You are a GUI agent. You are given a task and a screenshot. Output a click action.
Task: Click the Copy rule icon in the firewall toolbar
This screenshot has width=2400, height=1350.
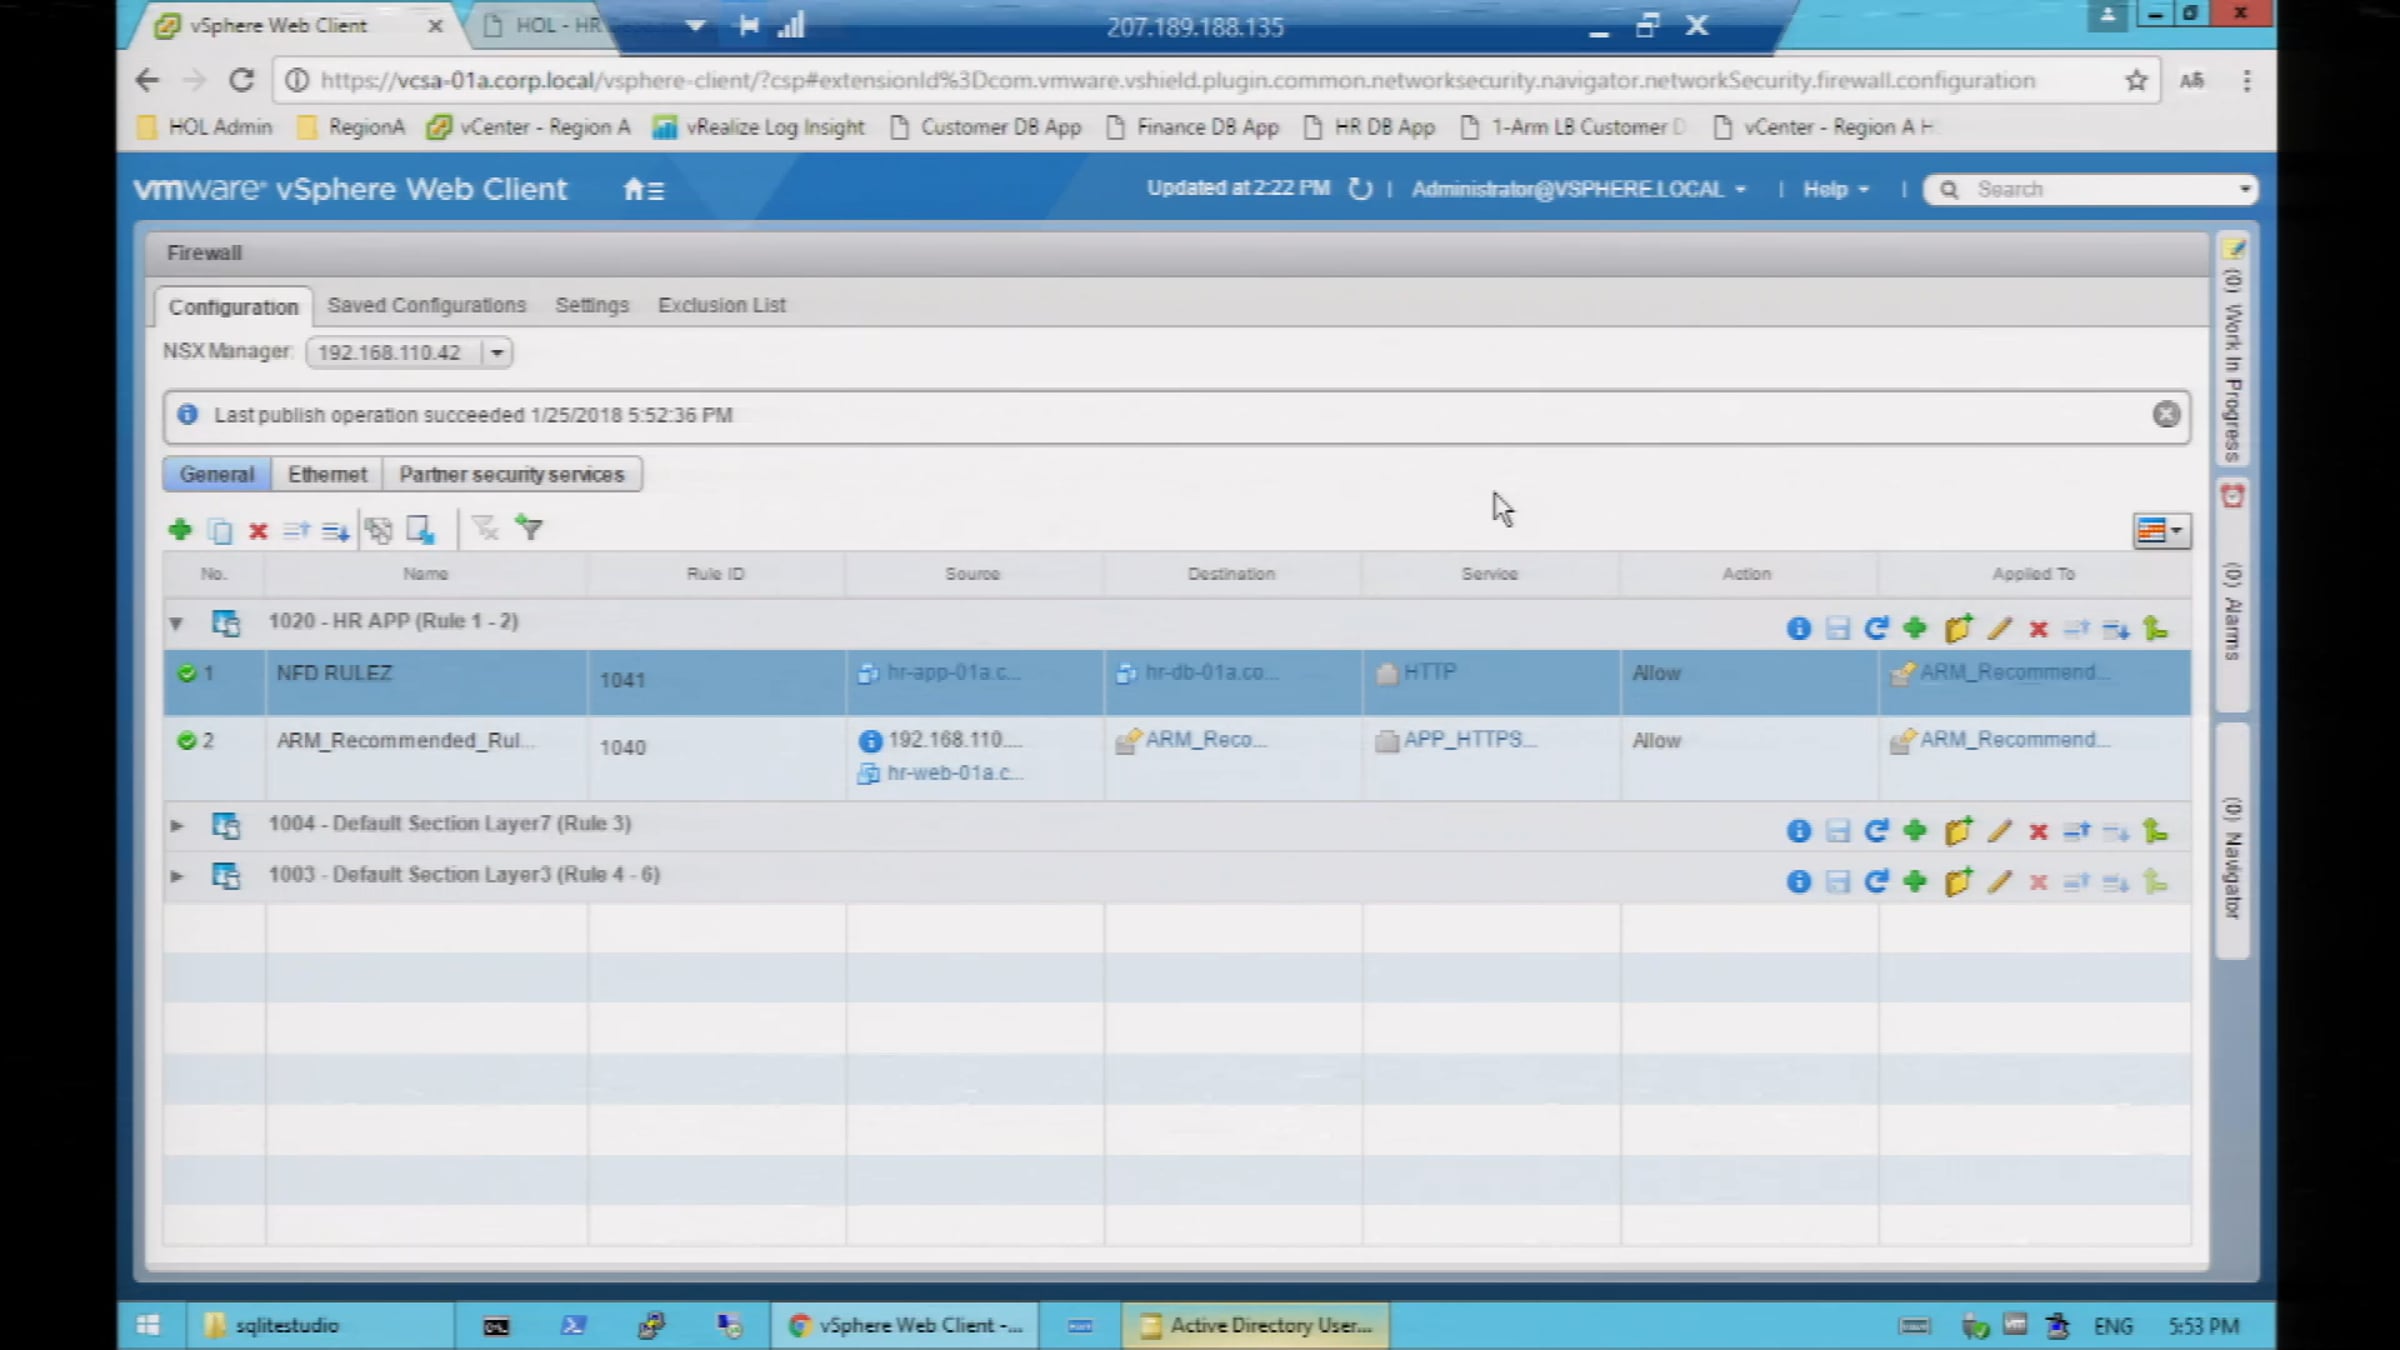[220, 530]
